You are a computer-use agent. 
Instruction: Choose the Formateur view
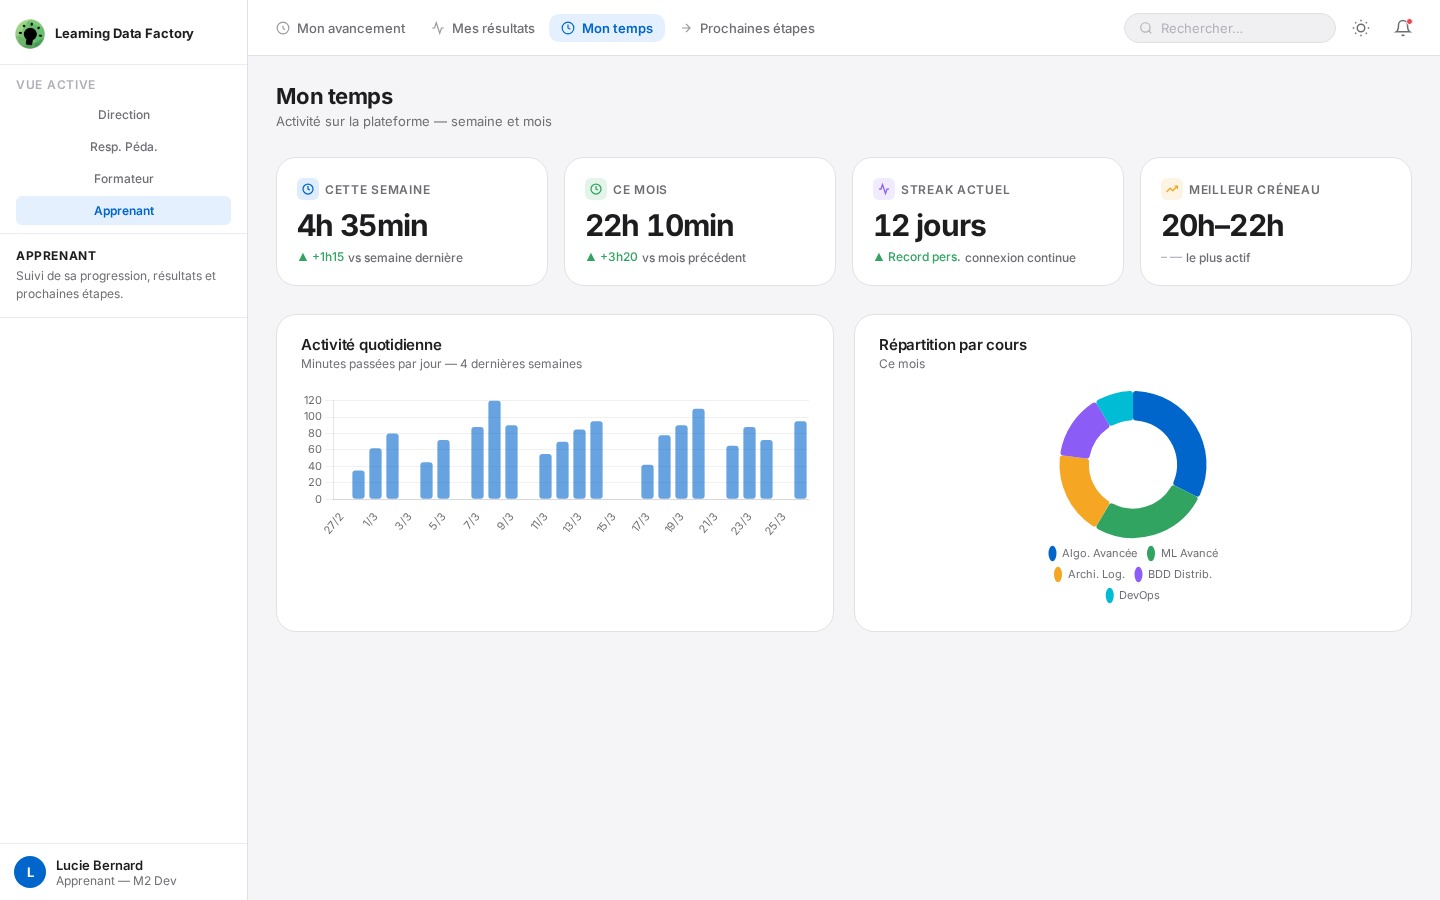coord(124,179)
